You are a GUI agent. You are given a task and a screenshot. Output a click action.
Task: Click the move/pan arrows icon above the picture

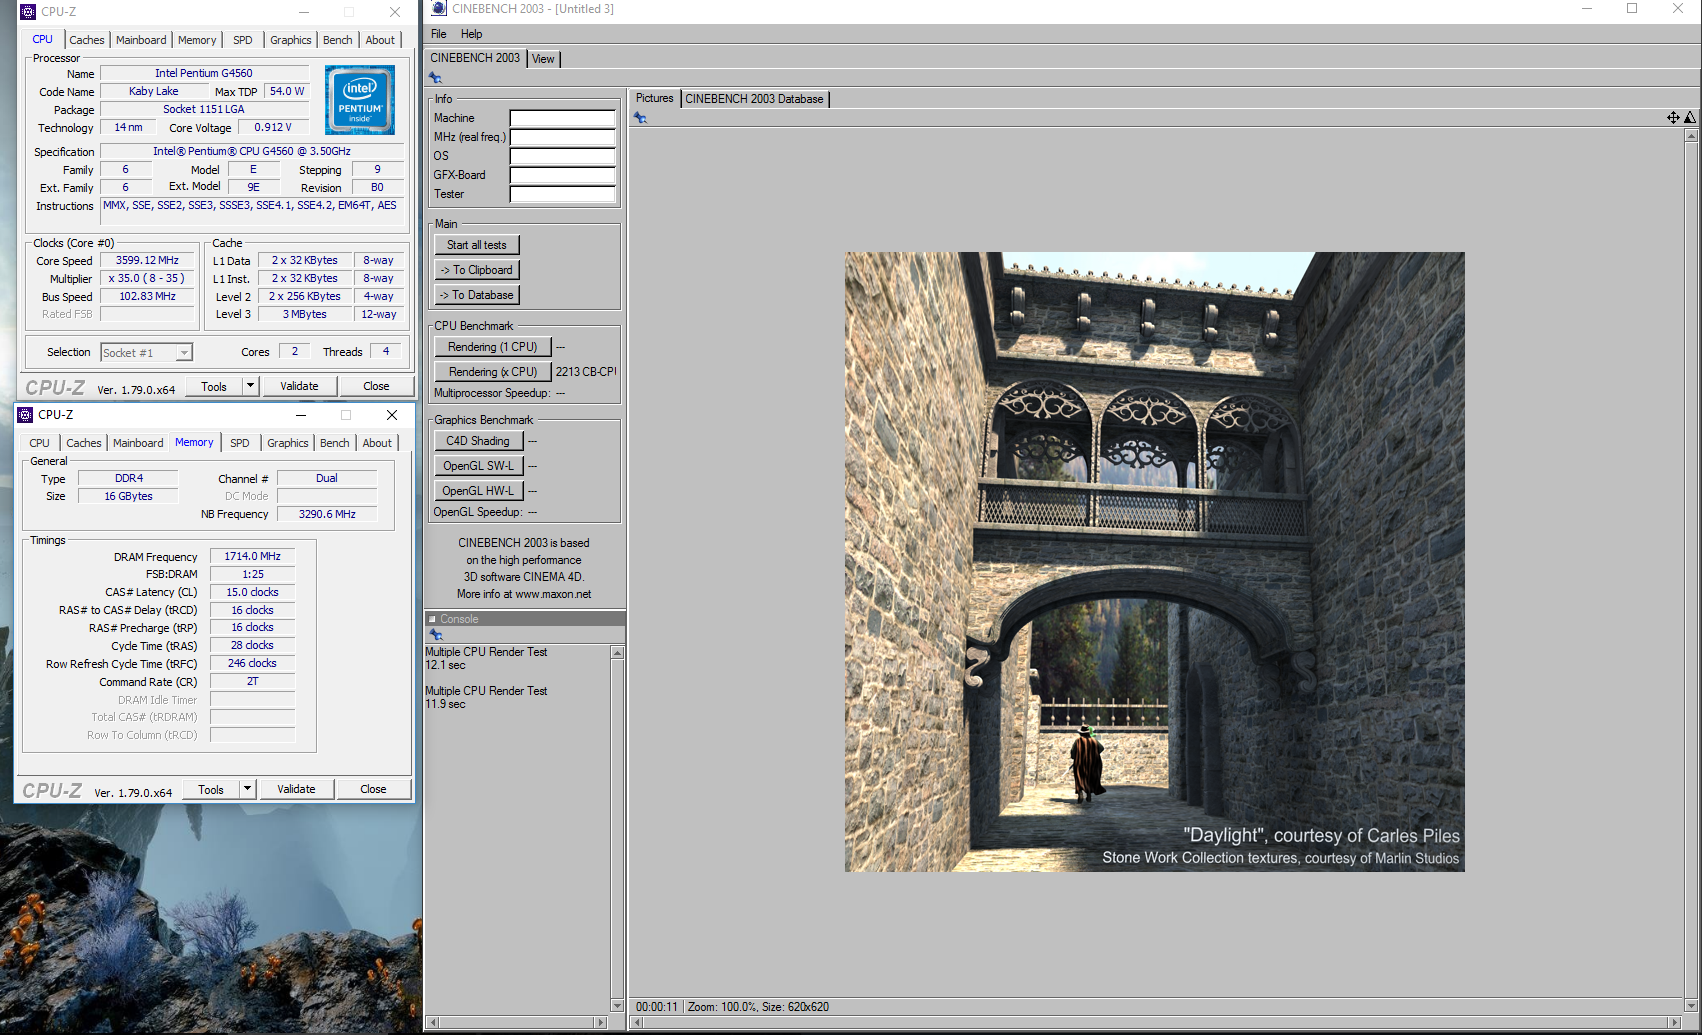point(1673,118)
